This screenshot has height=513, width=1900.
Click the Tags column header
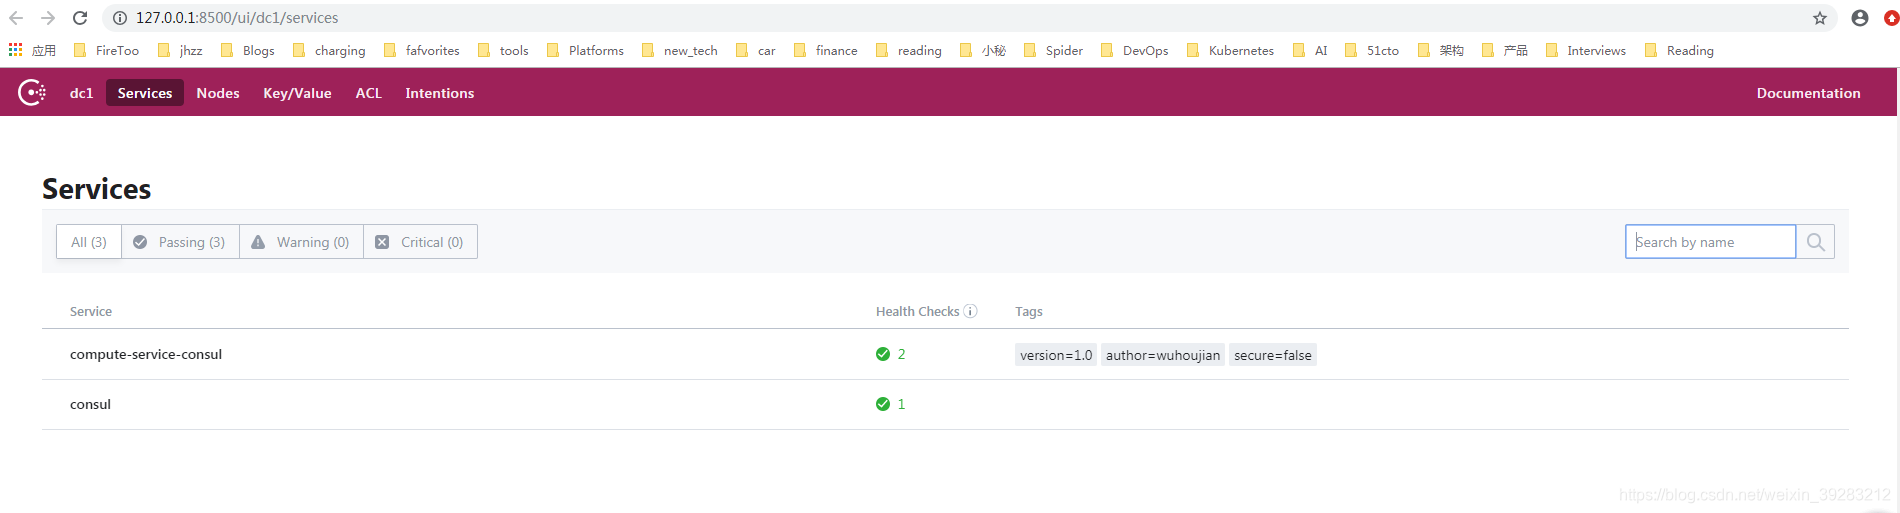(1029, 312)
